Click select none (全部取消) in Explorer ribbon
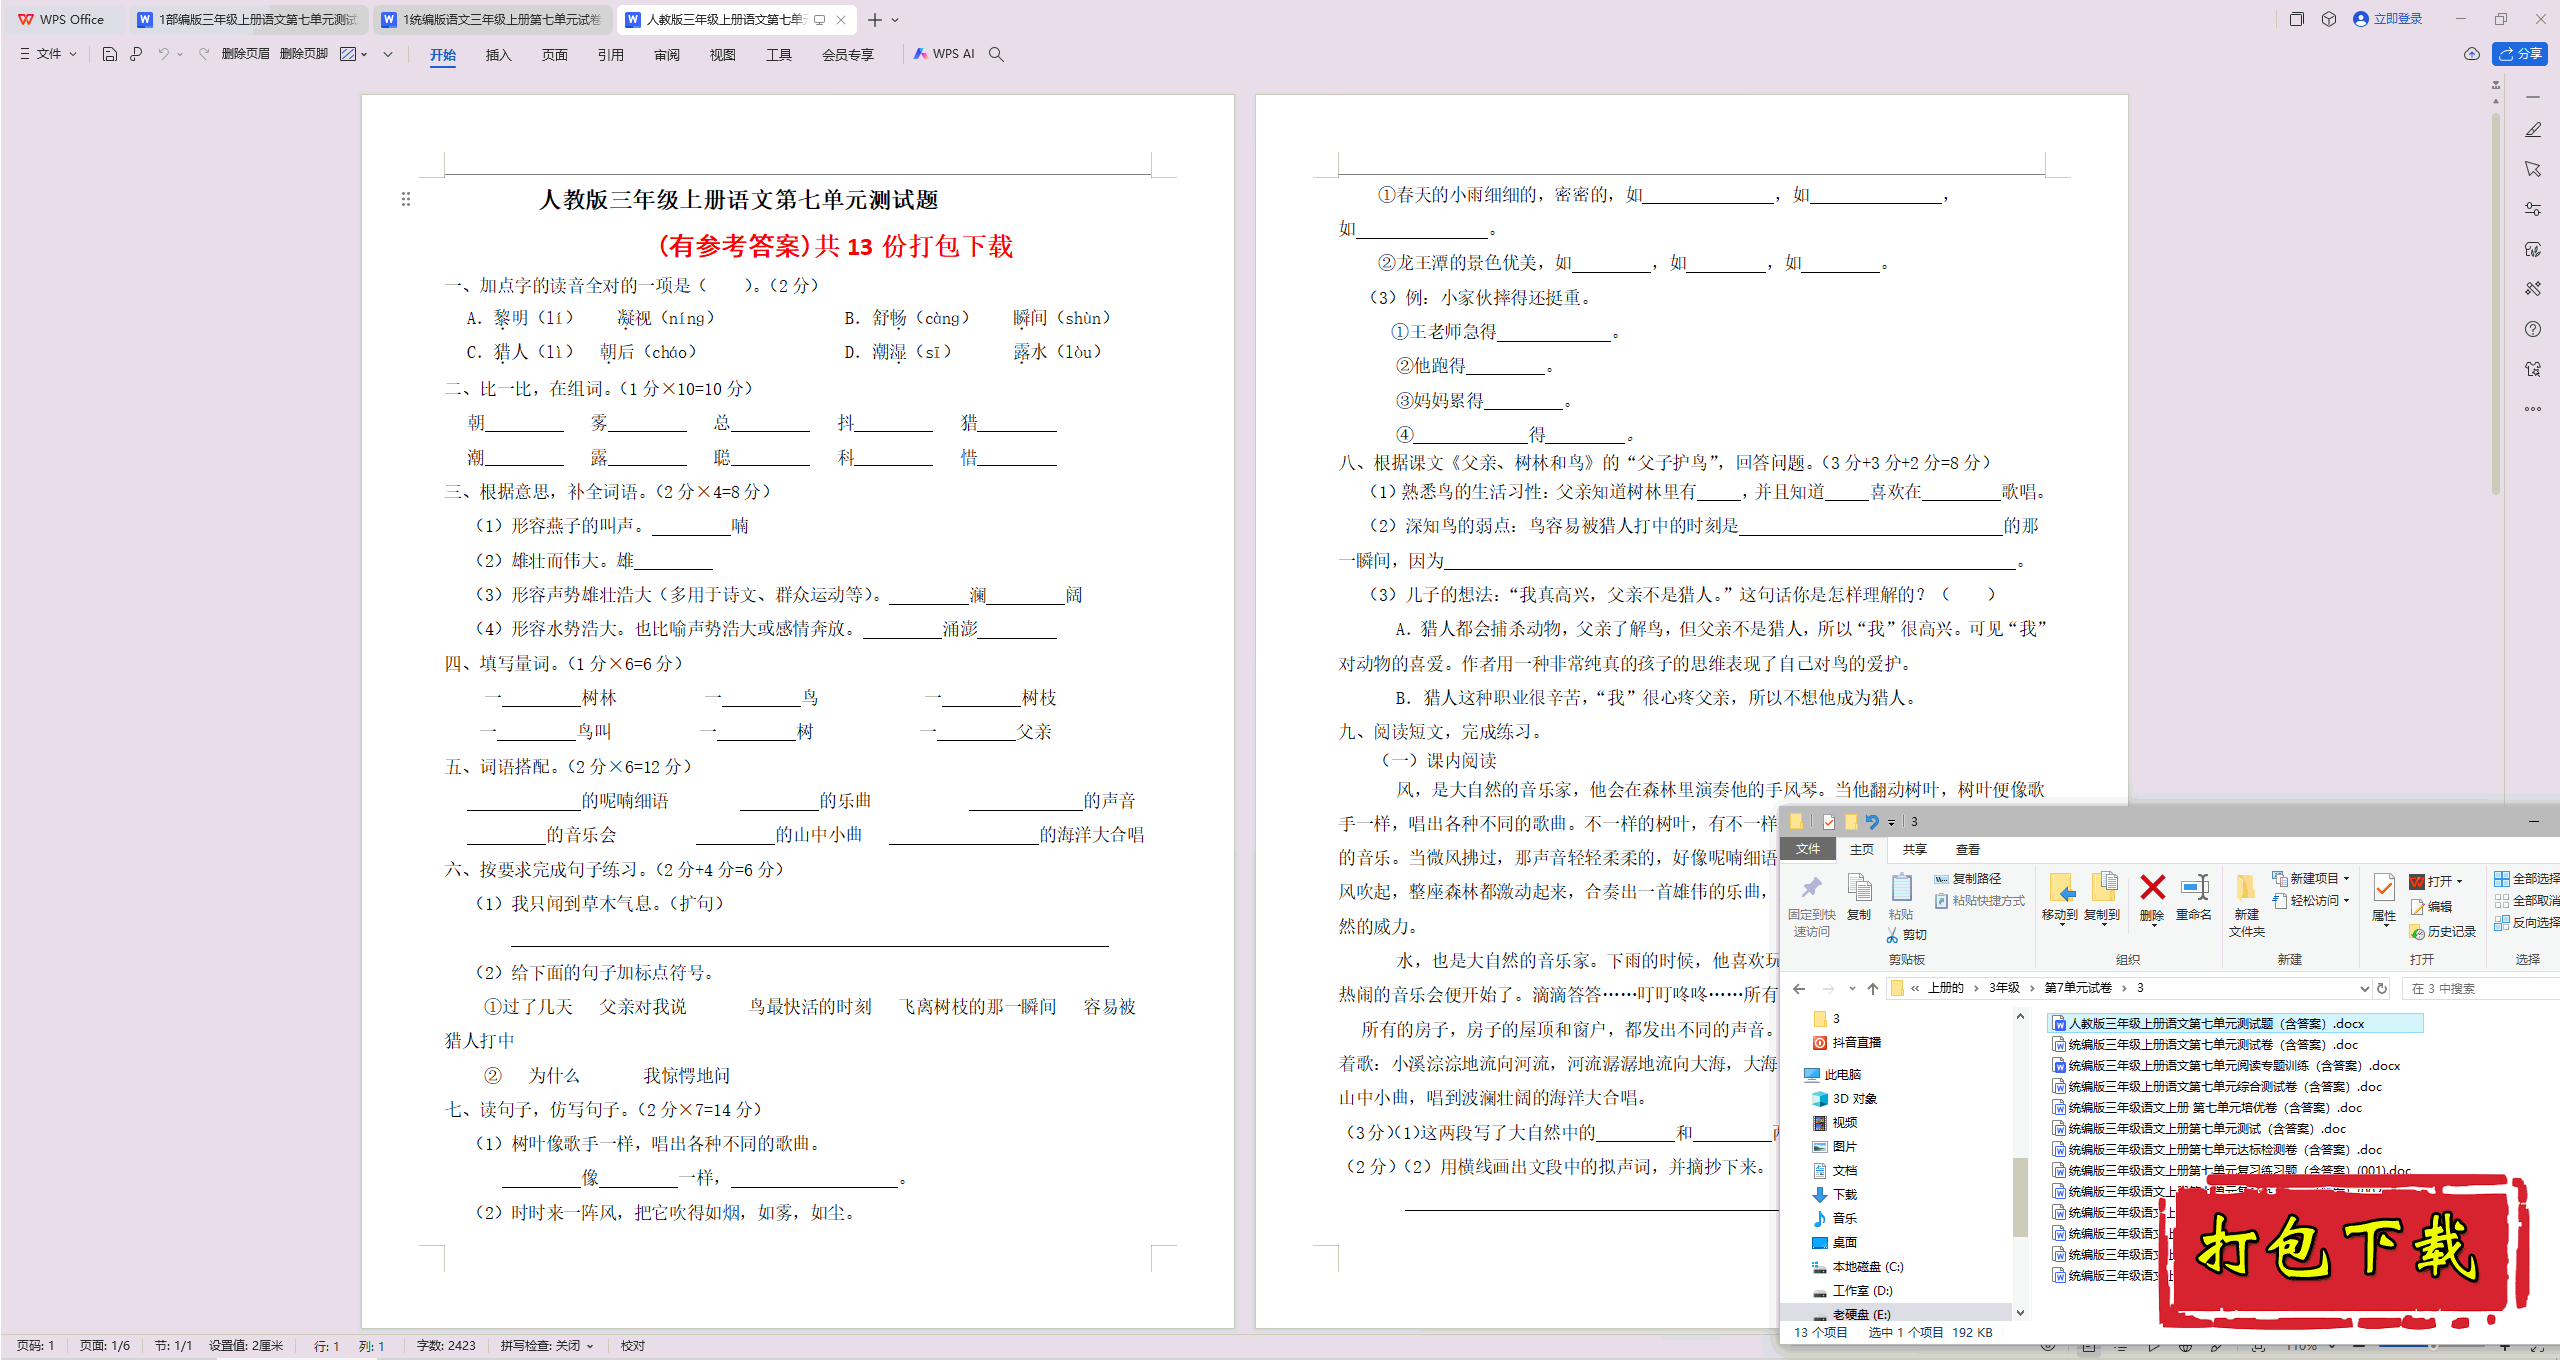2560x1360 pixels. pos(2527,901)
